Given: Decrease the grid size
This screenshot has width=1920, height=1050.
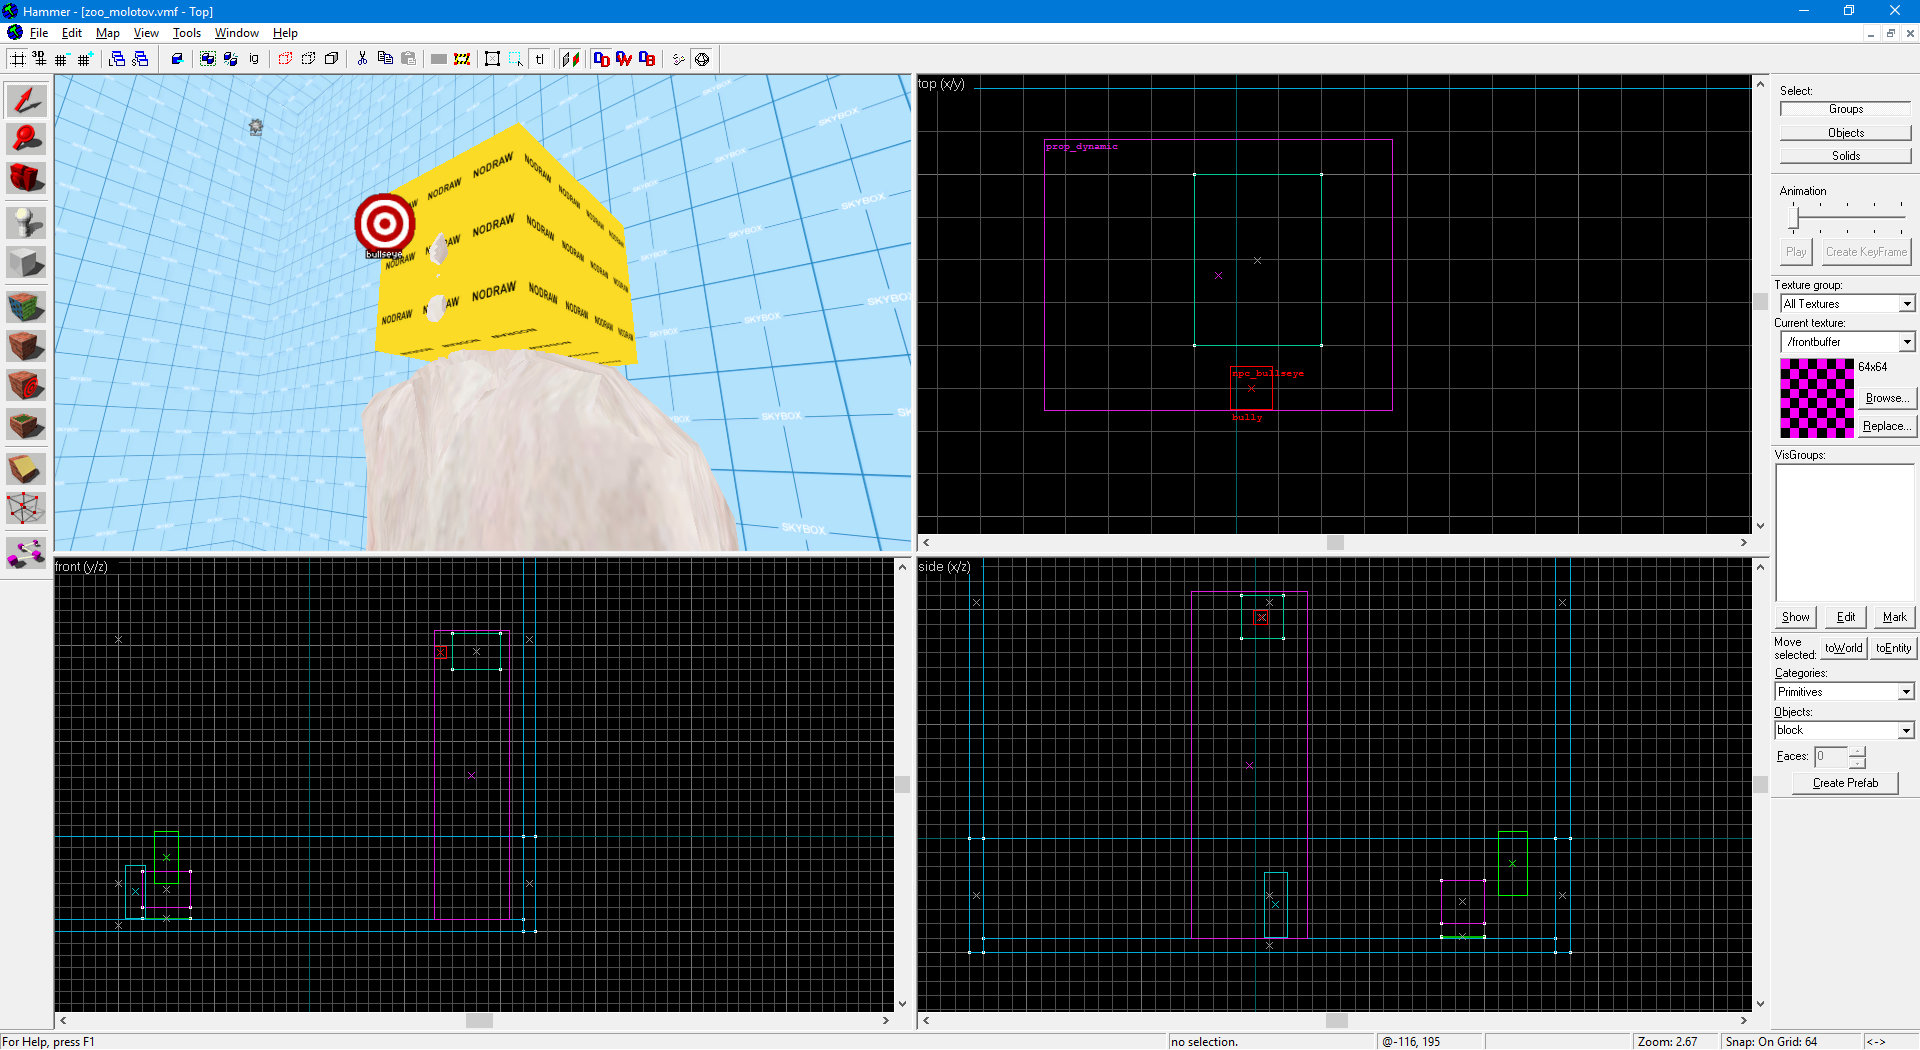Looking at the screenshot, I should pyautogui.click(x=62, y=59).
